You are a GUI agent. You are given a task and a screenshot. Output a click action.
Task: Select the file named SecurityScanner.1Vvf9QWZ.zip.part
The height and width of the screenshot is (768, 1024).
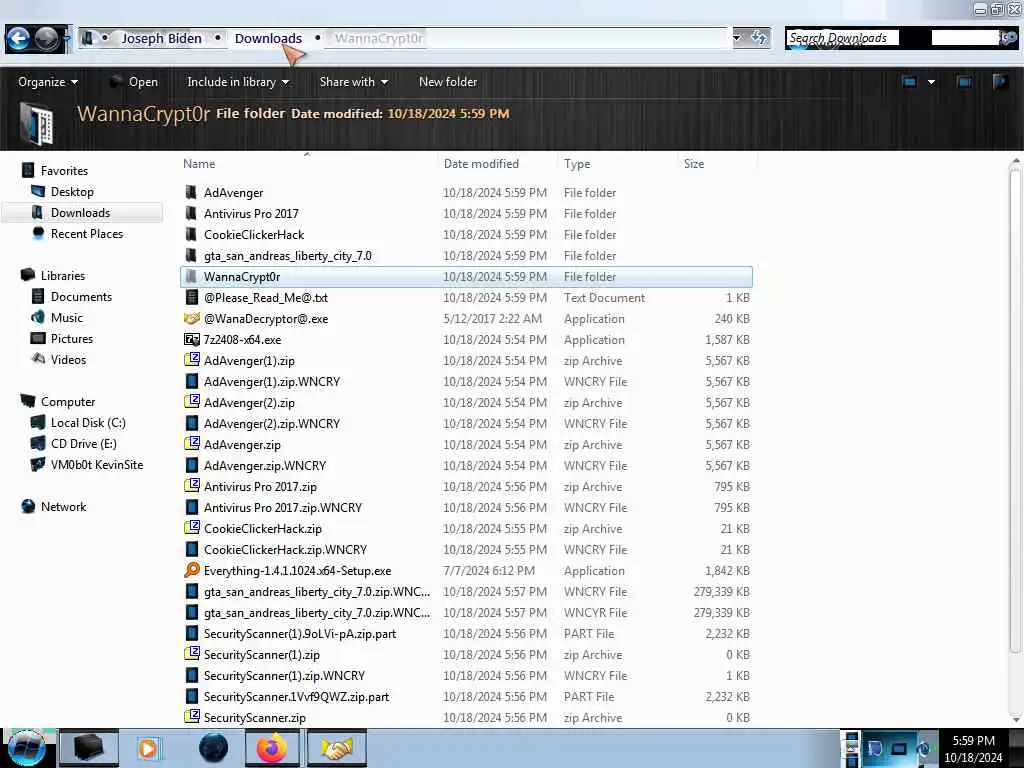pyautogui.click(x=296, y=696)
